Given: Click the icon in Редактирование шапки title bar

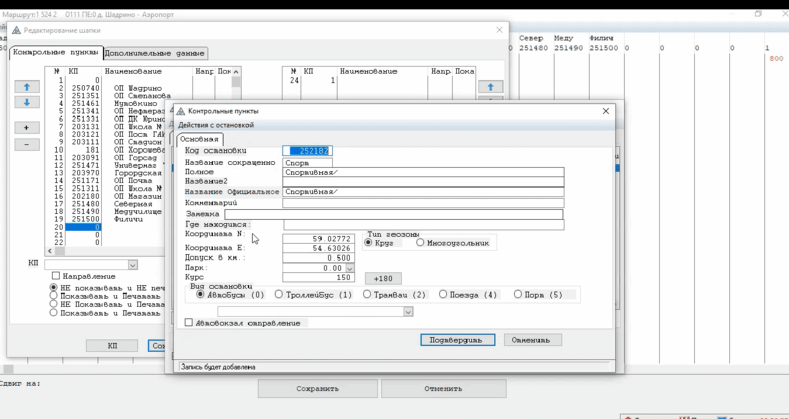Looking at the screenshot, I should point(16,30).
